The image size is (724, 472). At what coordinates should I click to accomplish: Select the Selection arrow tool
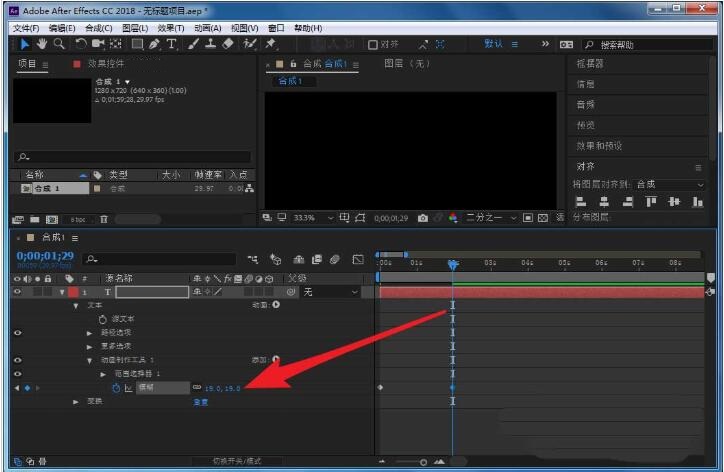click(24, 44)
